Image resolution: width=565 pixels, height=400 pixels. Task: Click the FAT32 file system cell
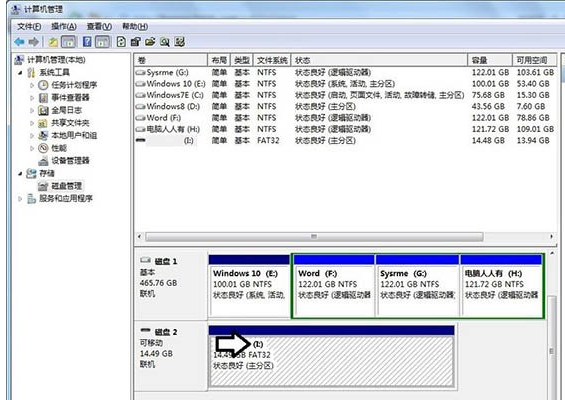(x=268, y=141)
